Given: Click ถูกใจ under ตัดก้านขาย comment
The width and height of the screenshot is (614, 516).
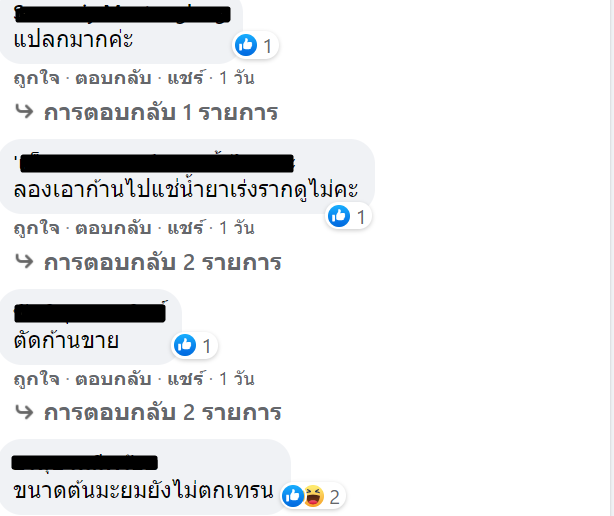Looking at the screenshot, I should [x=37, y=379].
